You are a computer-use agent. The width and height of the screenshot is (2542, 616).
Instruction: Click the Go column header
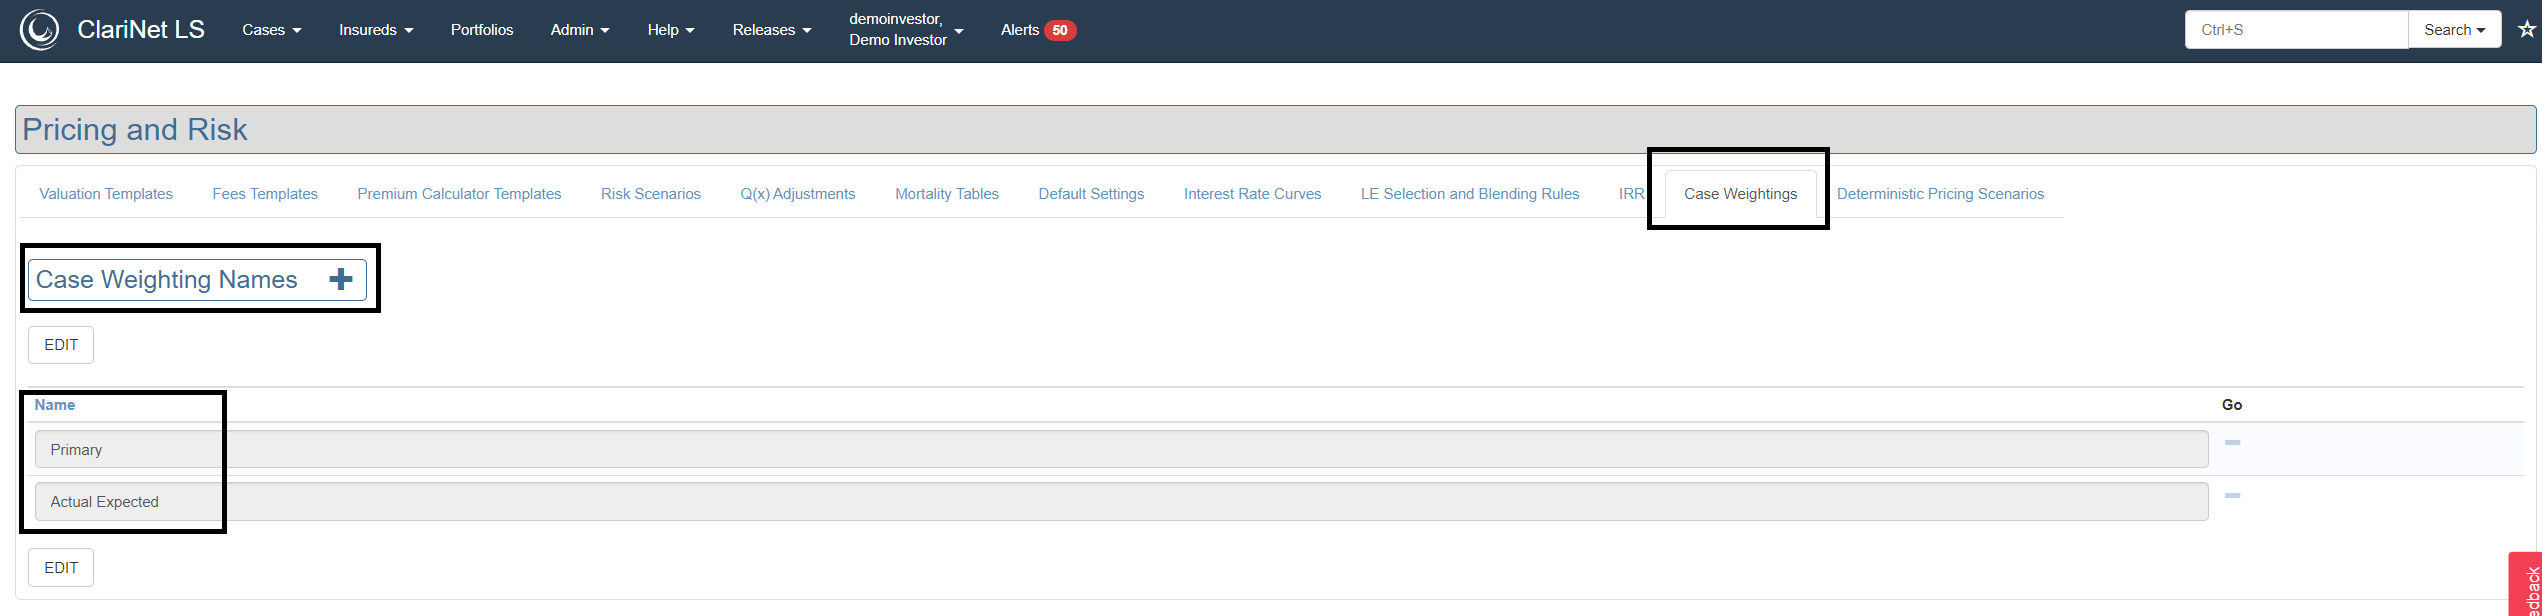point(2232,405)
